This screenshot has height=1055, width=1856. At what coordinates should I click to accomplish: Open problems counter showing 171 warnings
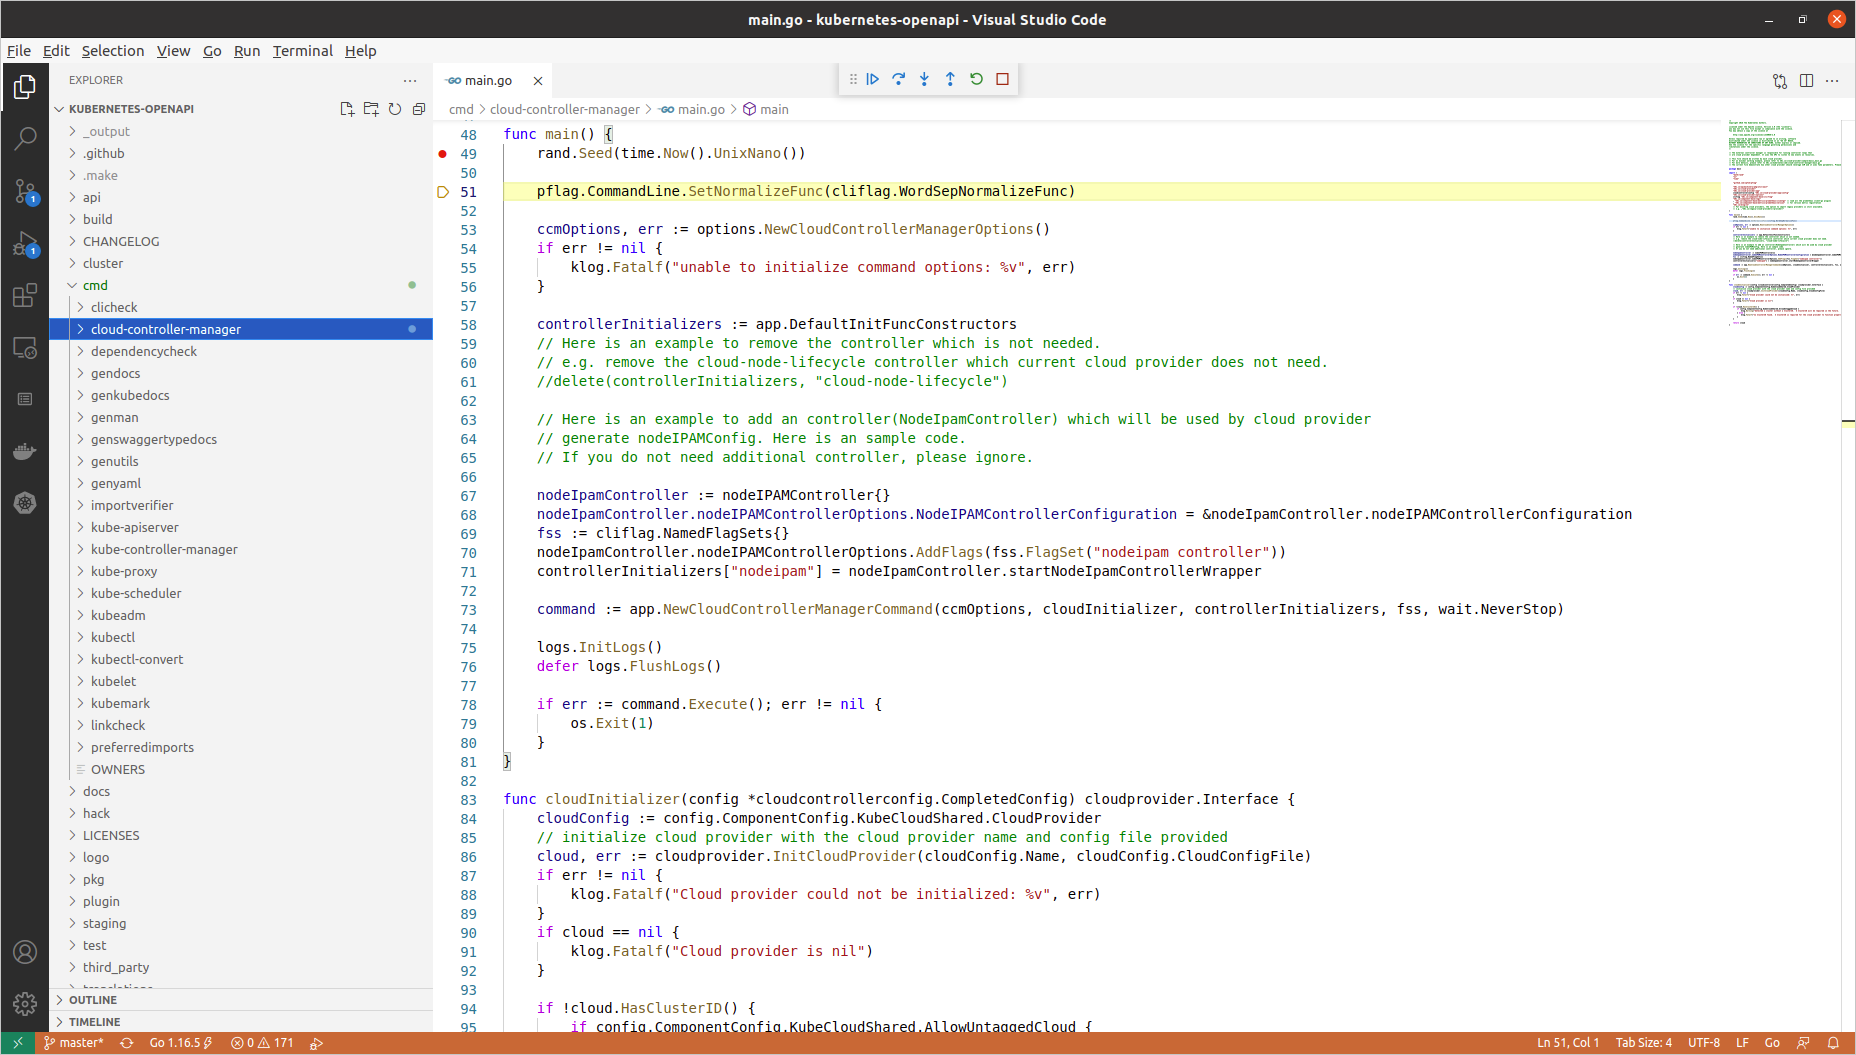click(262, 1043)
